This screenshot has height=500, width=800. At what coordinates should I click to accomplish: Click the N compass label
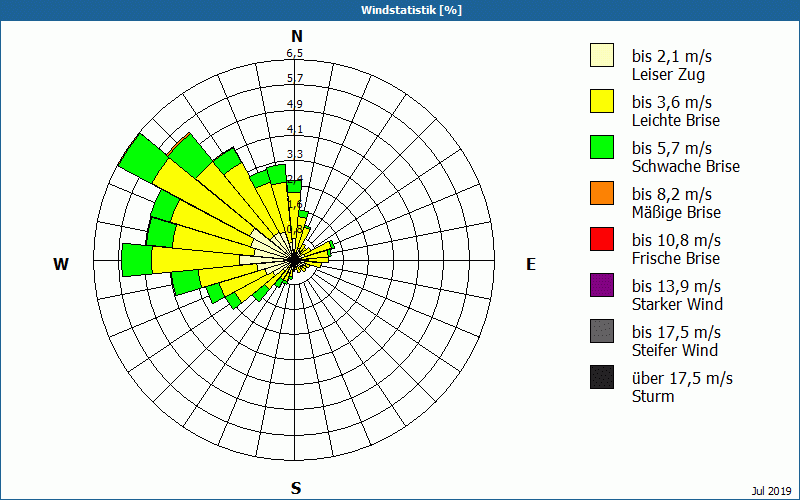297,36
